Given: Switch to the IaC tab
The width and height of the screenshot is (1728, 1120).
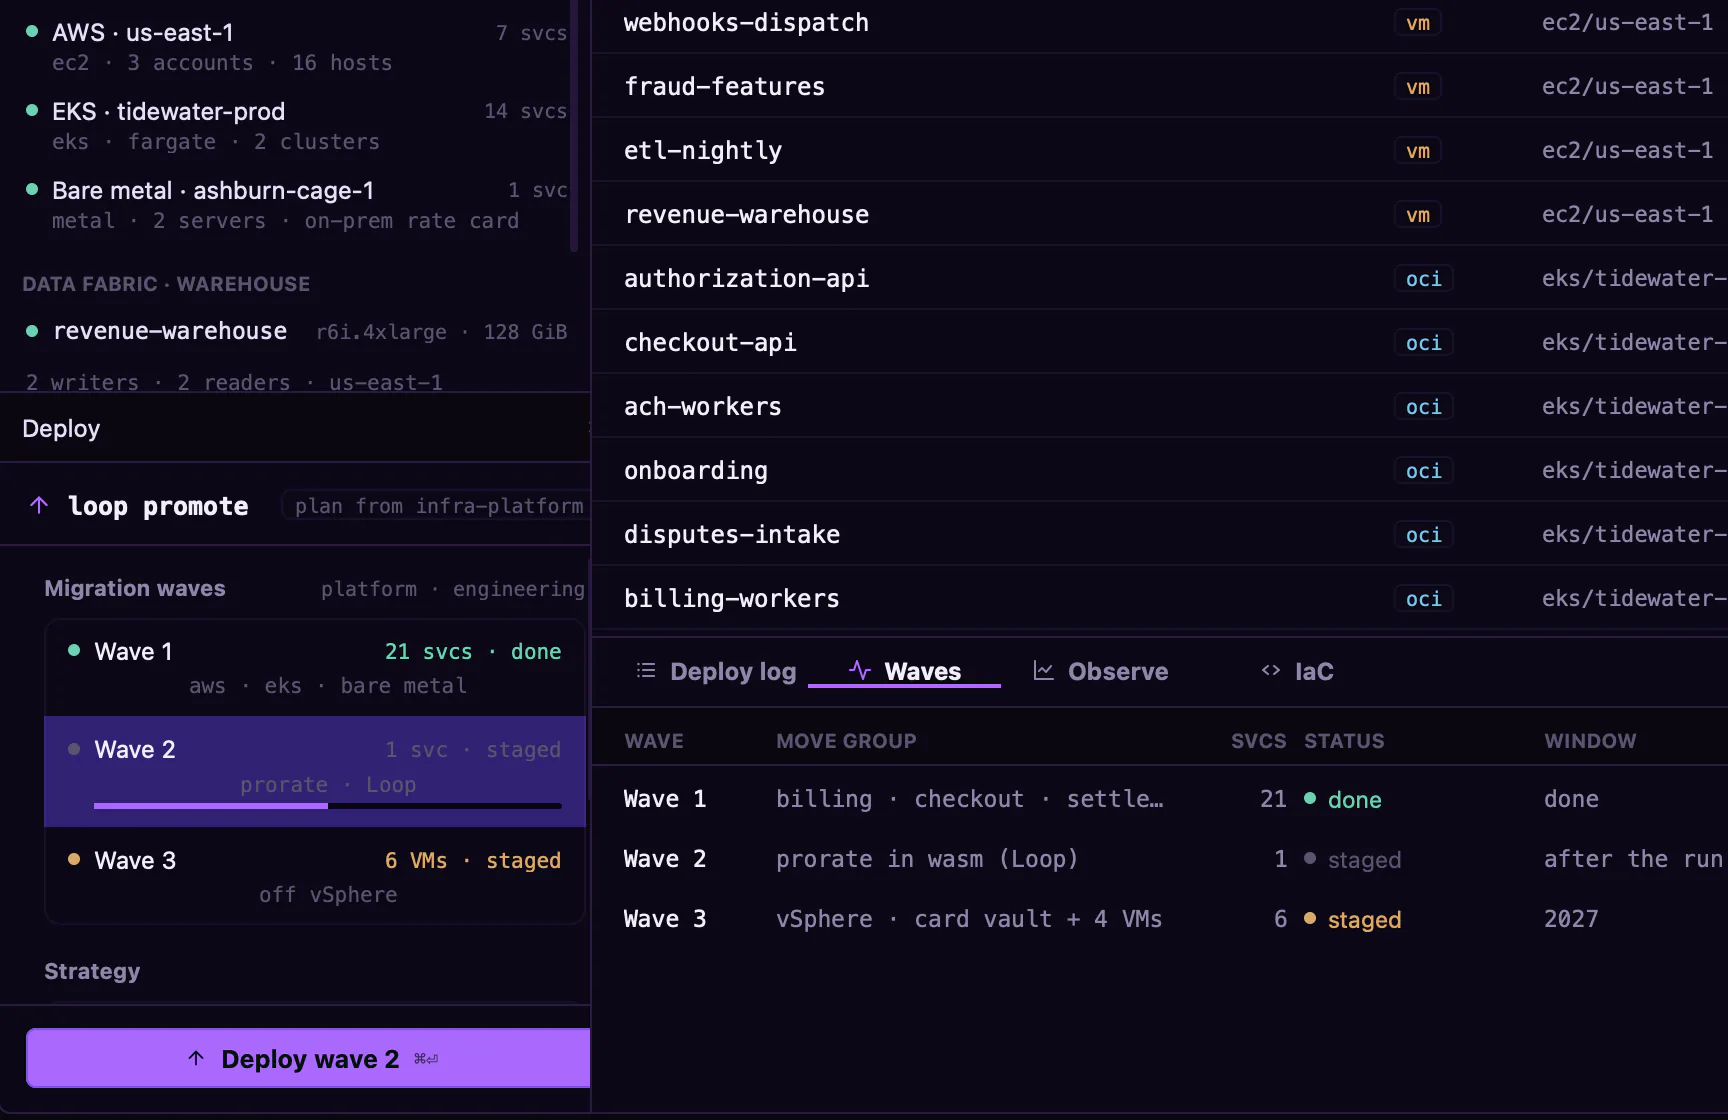Looking at the screenshot, I should click(1297, 671).
